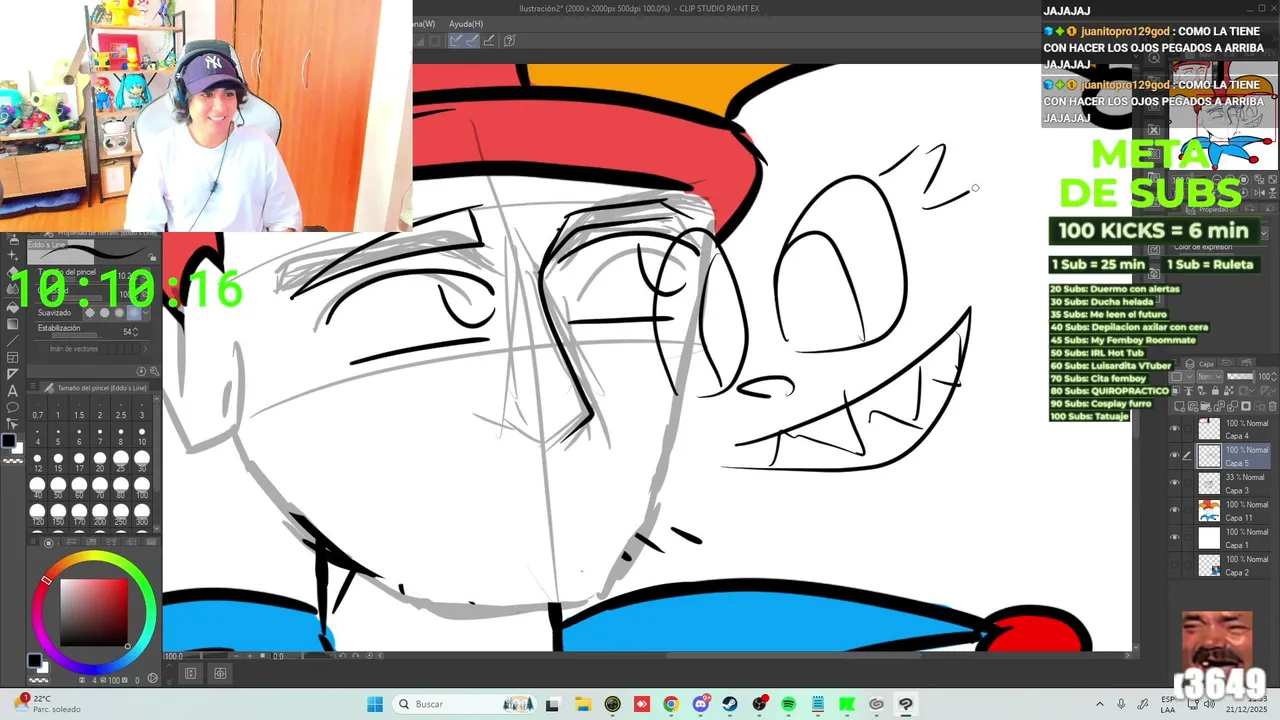Screen dimensions: 1280x720
Task: Select the Gradient tool
Action: 12,324
